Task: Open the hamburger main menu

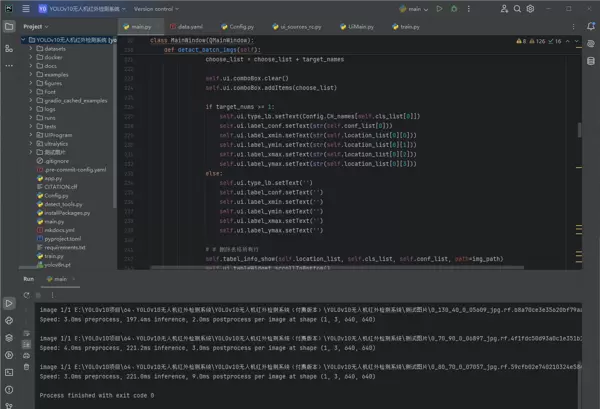Action: point(26,8)
